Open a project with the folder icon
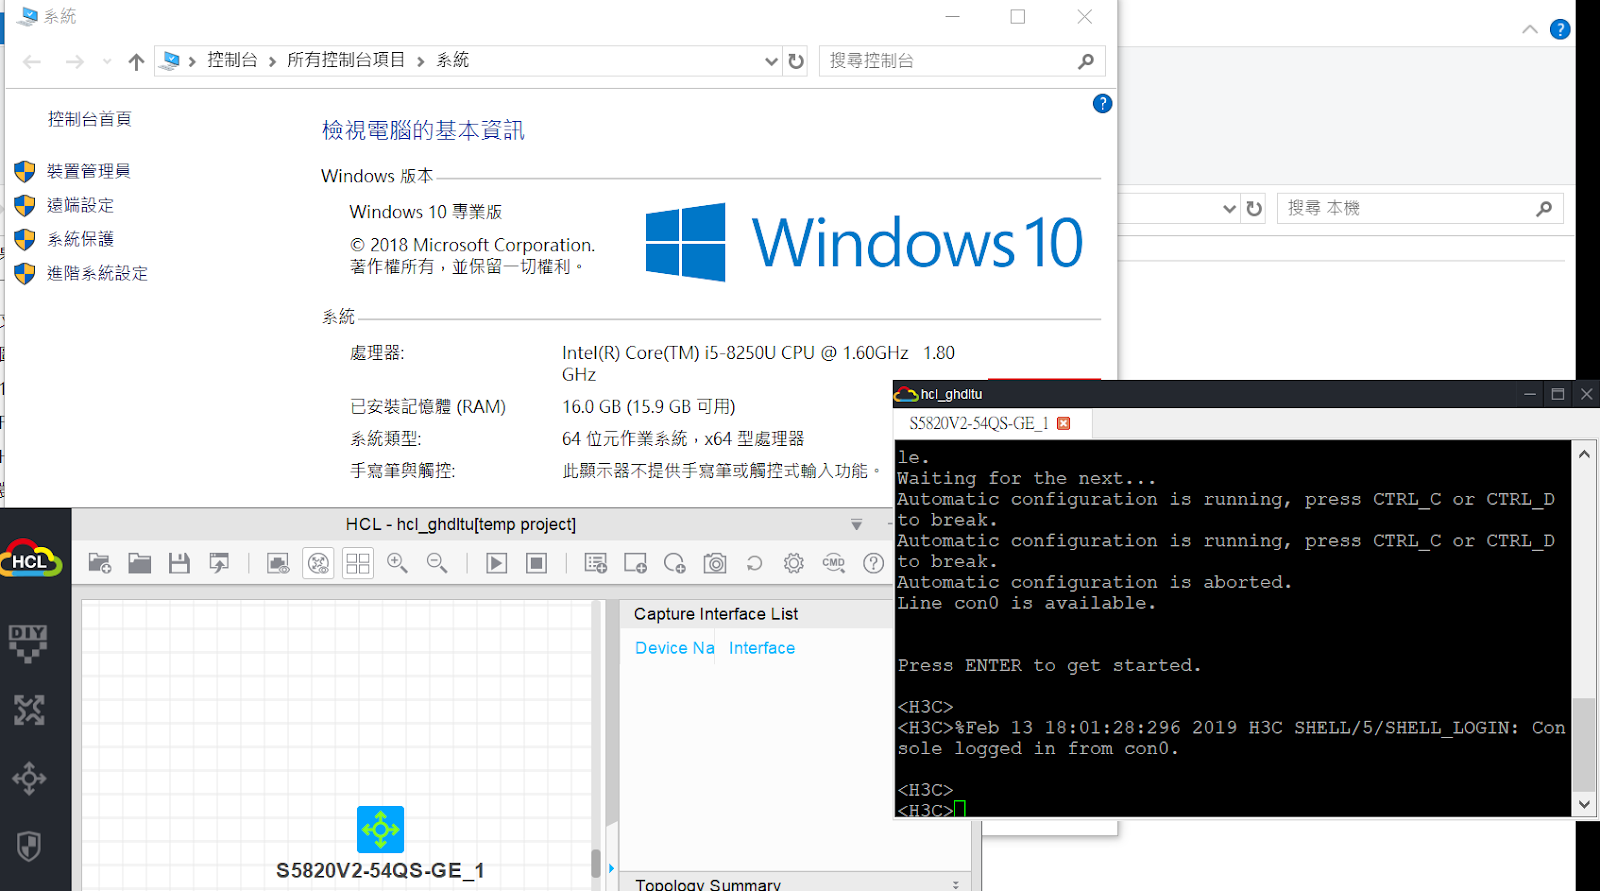 tap(139, 563)
